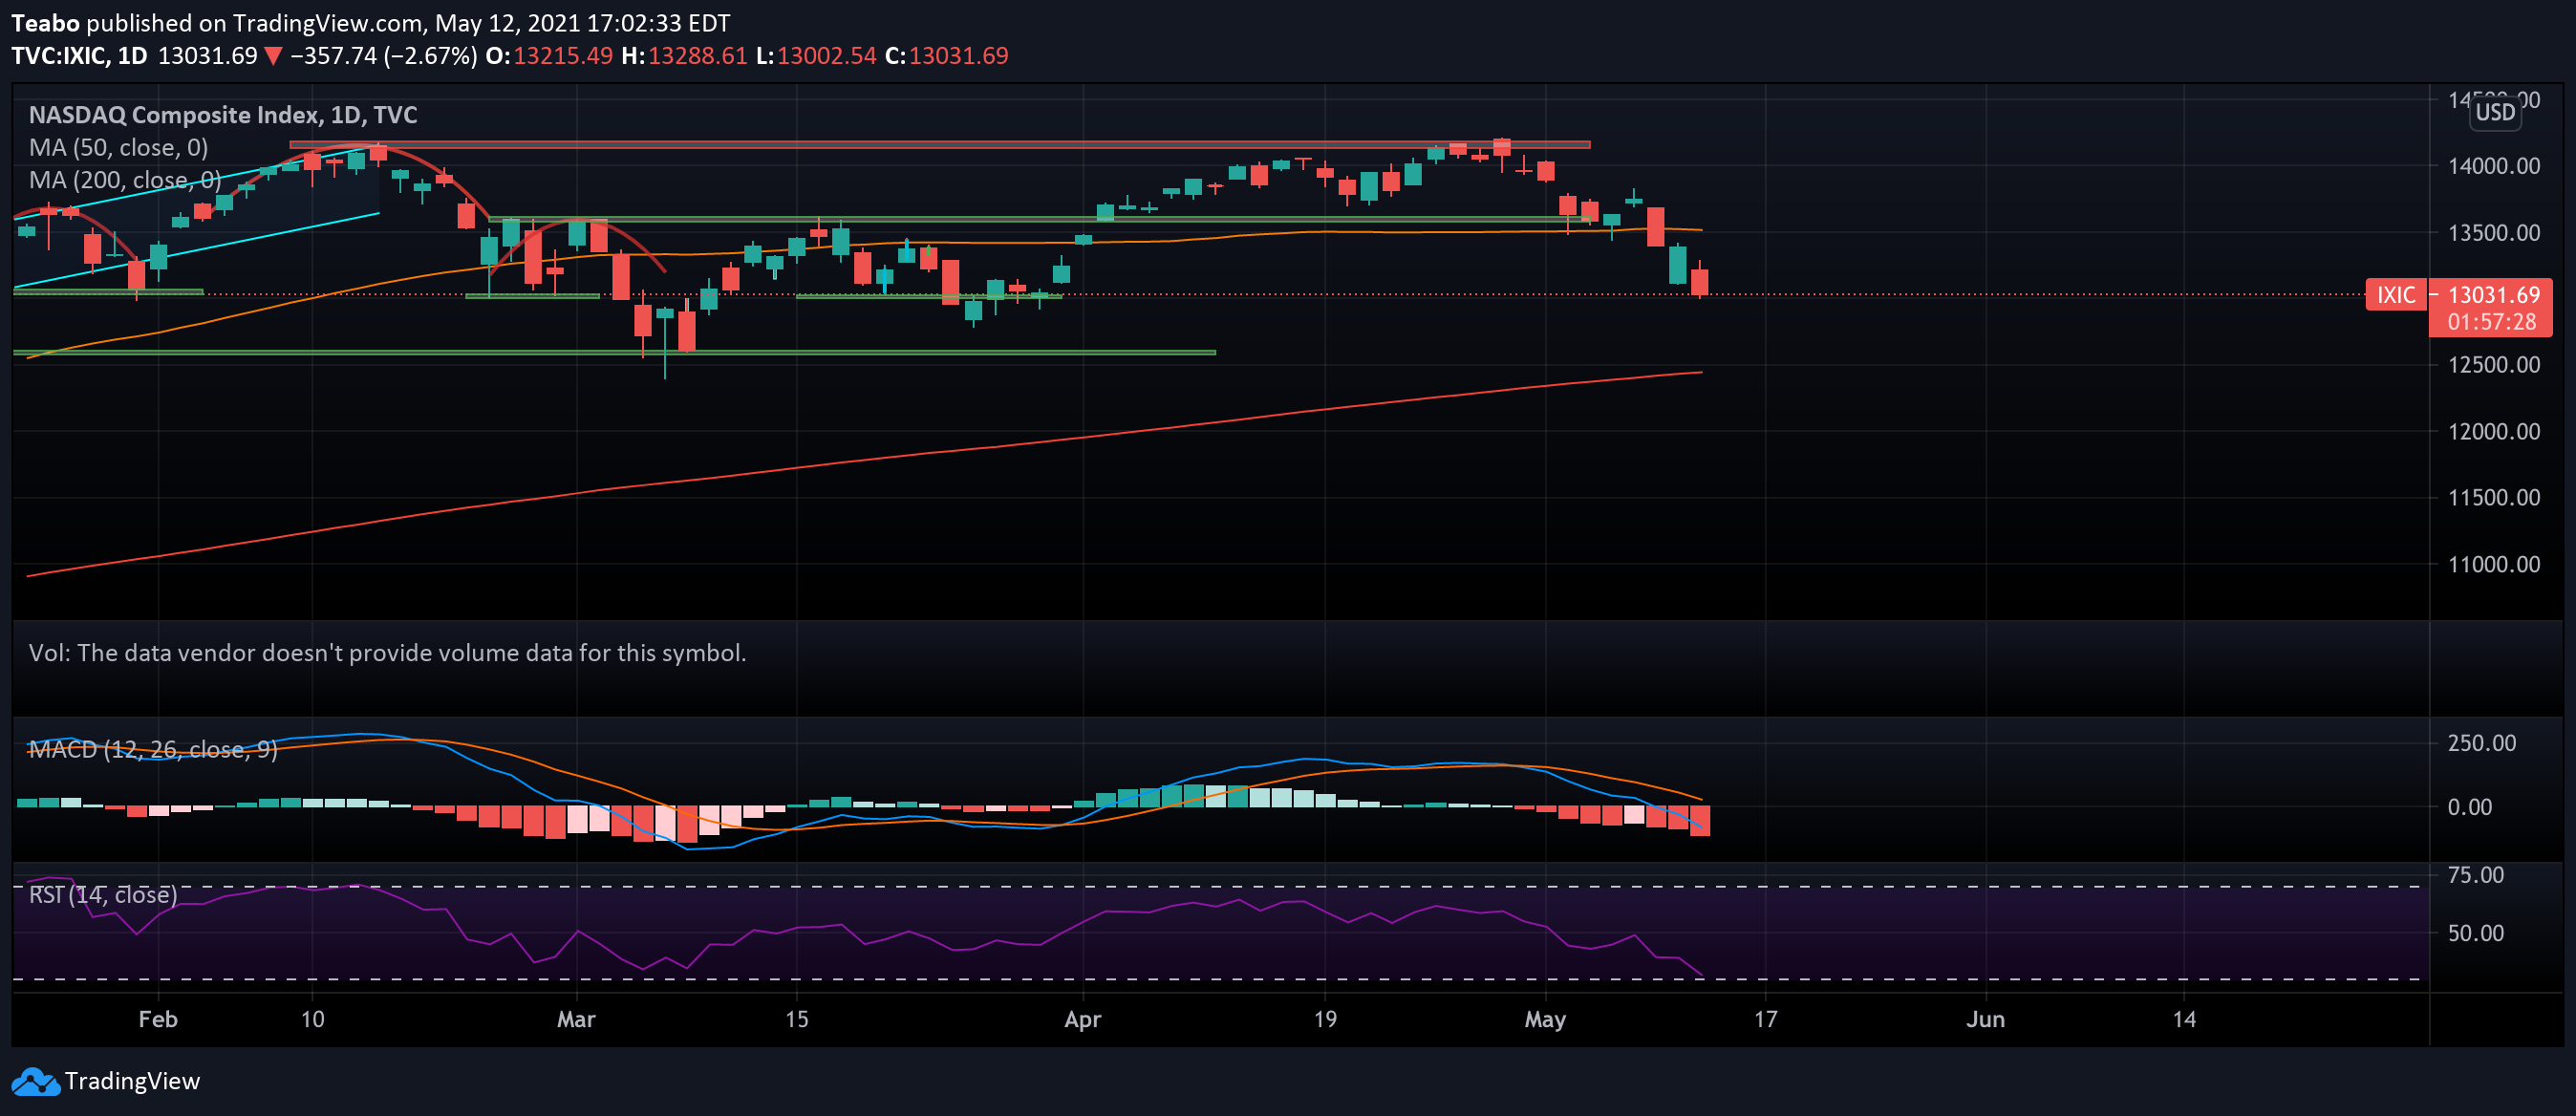Click the TradingView cloud logo icon
This screenshot has width=2576, height=1116.
coord(35,1082)
